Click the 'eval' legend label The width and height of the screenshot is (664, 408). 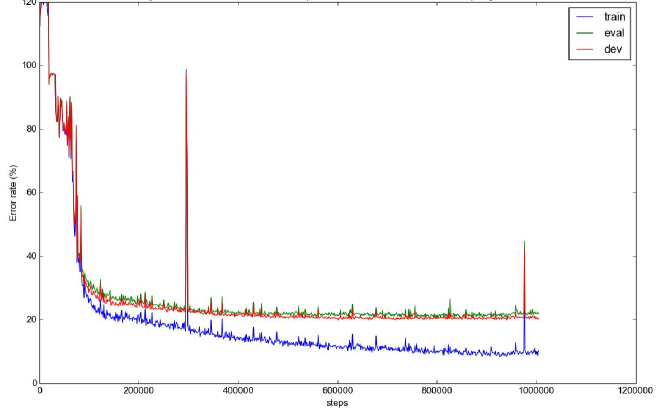pos(614,33)
